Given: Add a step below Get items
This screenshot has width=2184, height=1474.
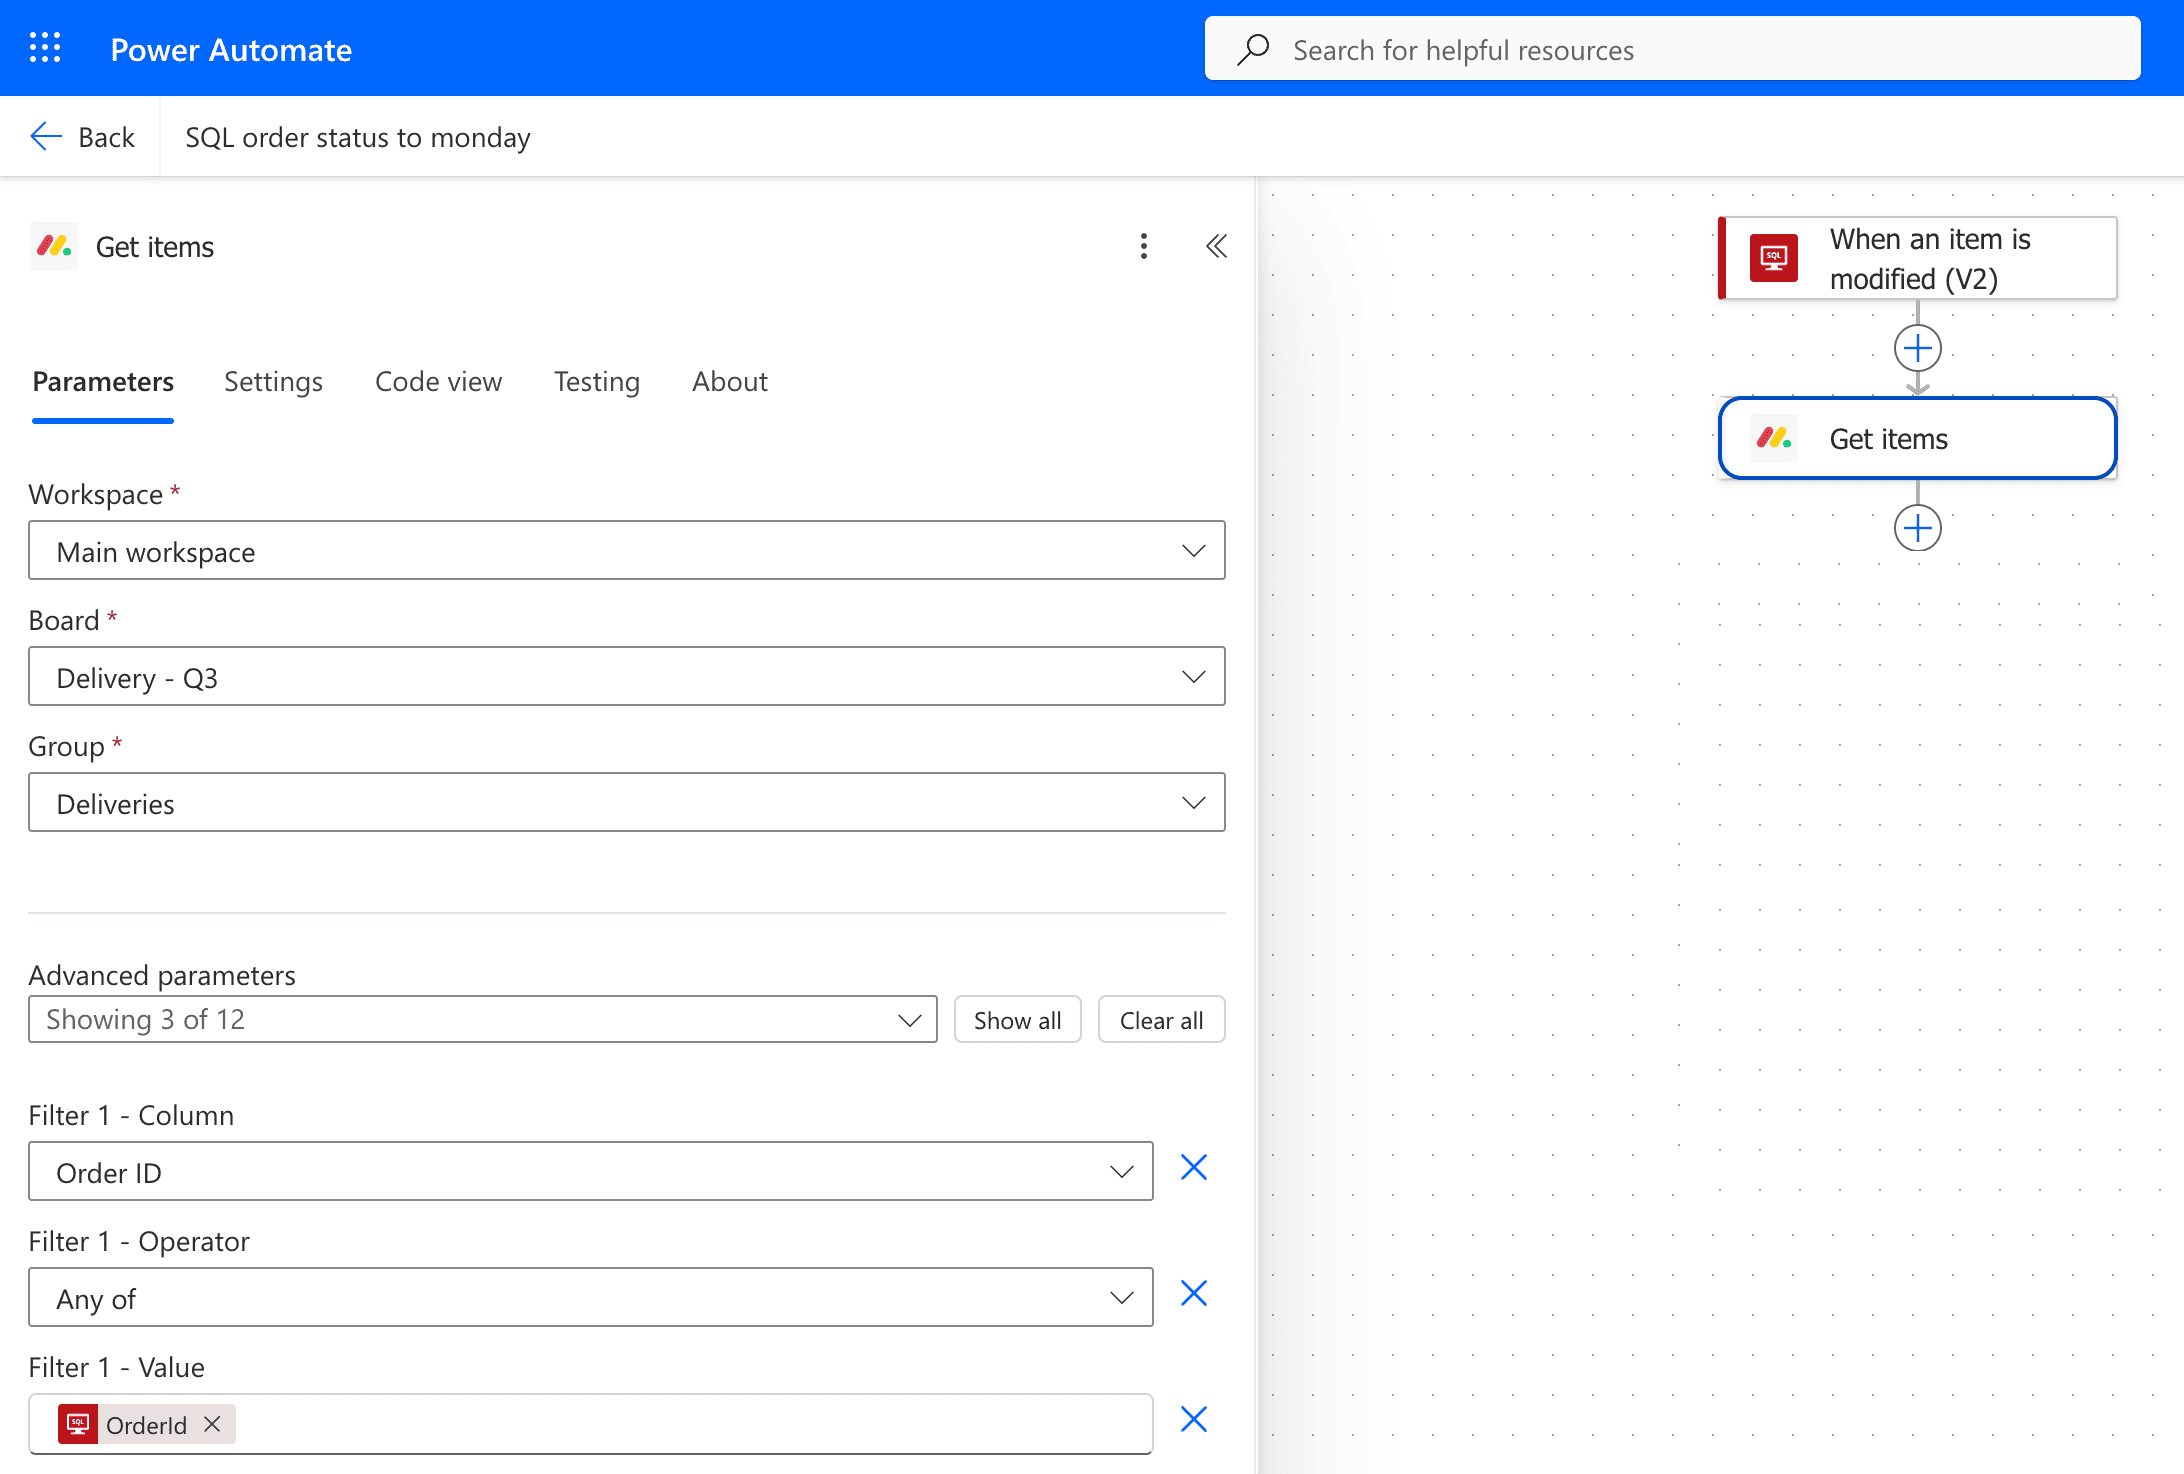Looking at the screenshot, I should click(1918, 528).
